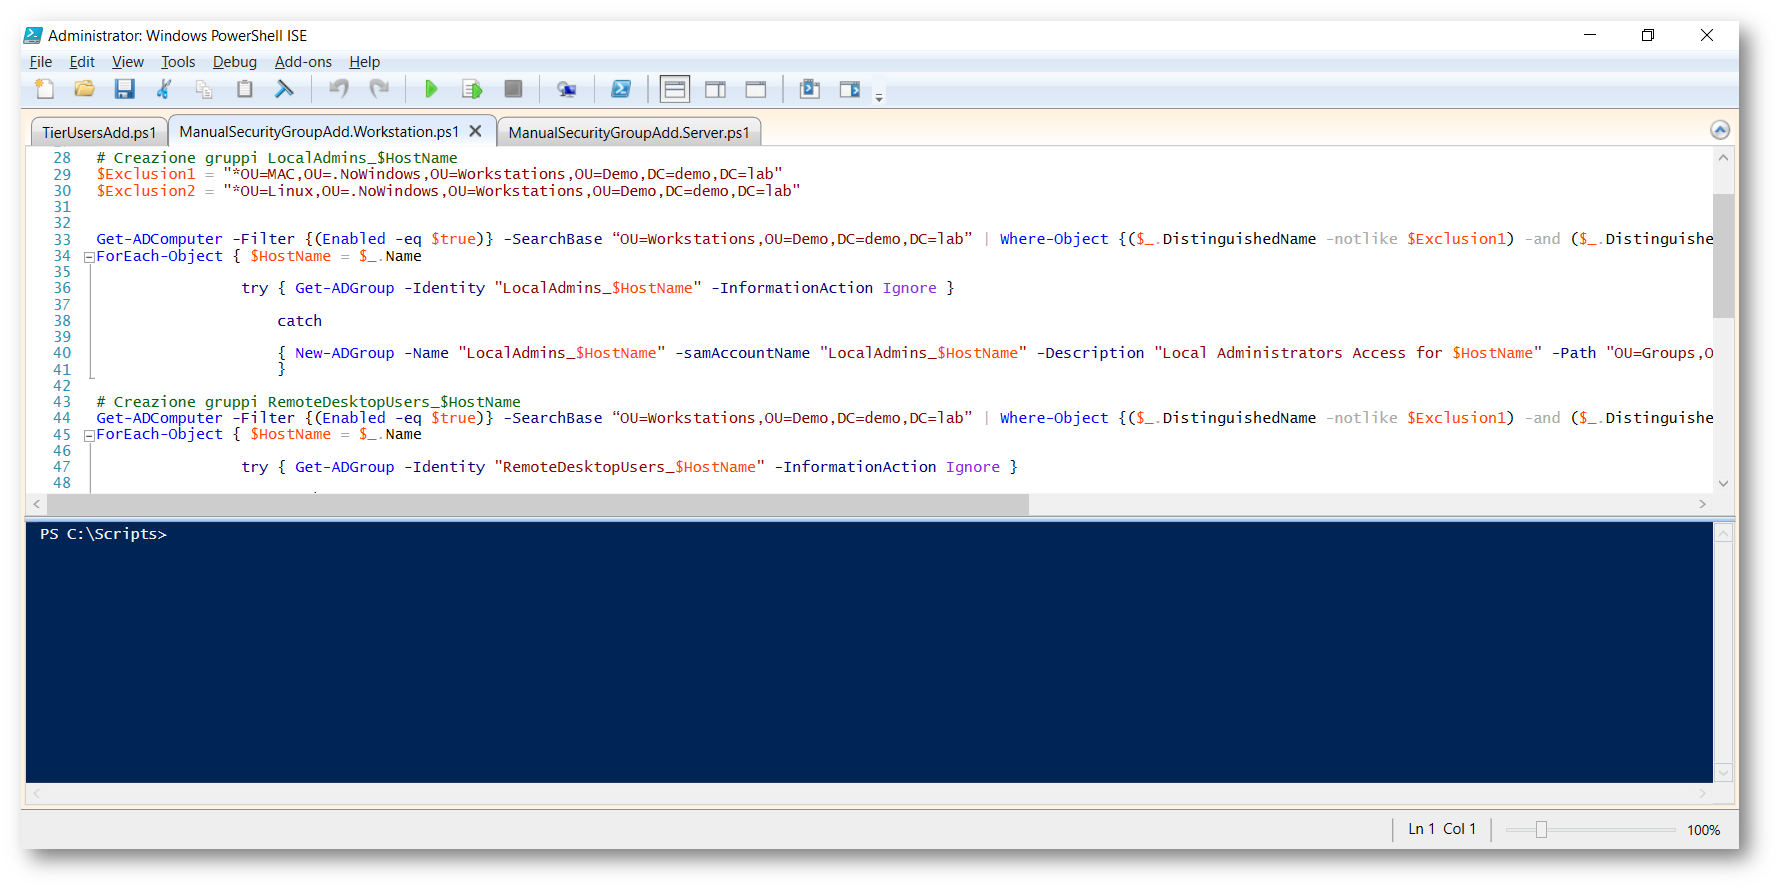Click the zoom slider handle in status bar
This screenshot has height=891, width=1781.
(1541, 829)
